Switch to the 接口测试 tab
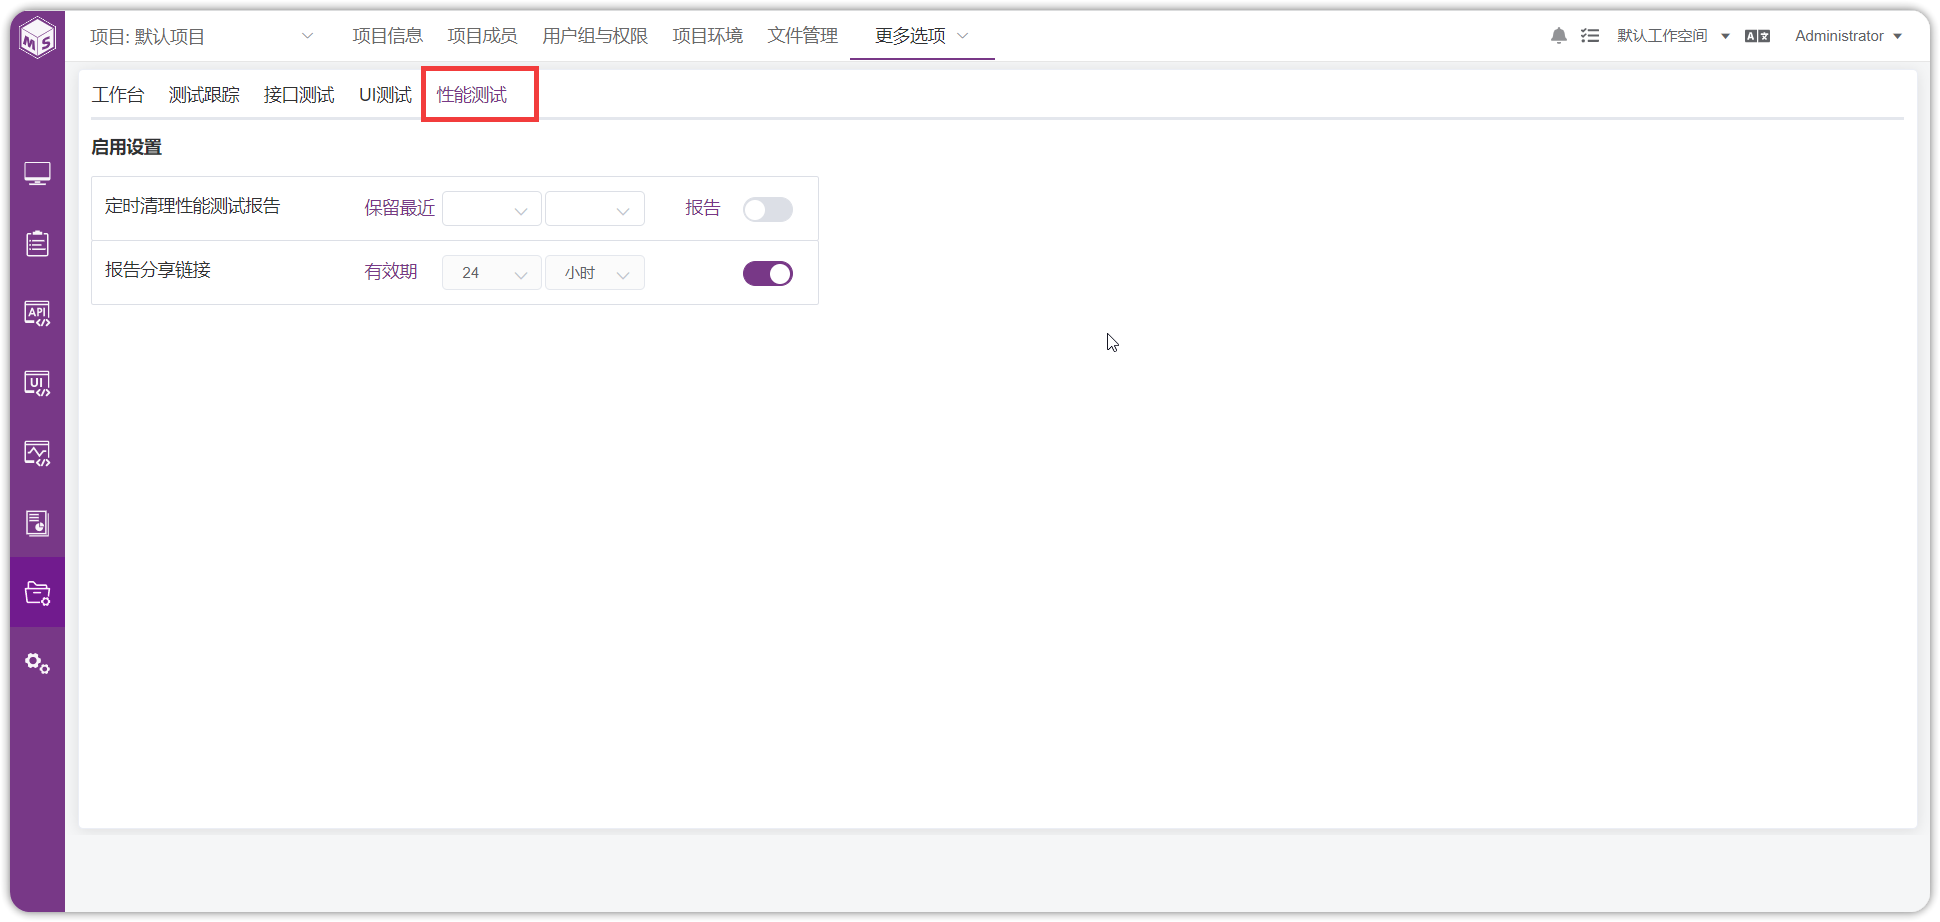The image size is (1940, 922). 299,95
